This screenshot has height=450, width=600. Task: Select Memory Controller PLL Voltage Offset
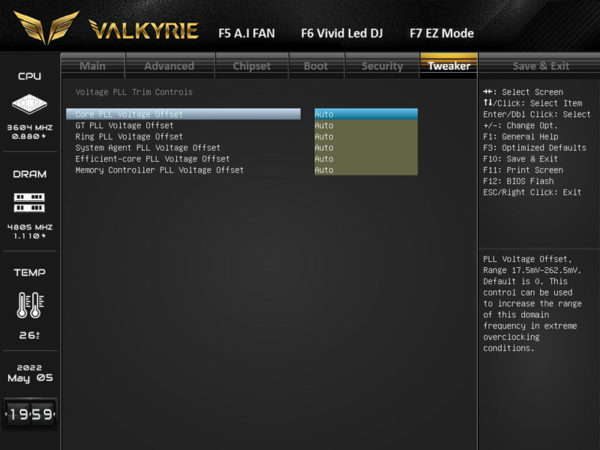[159, 170]
